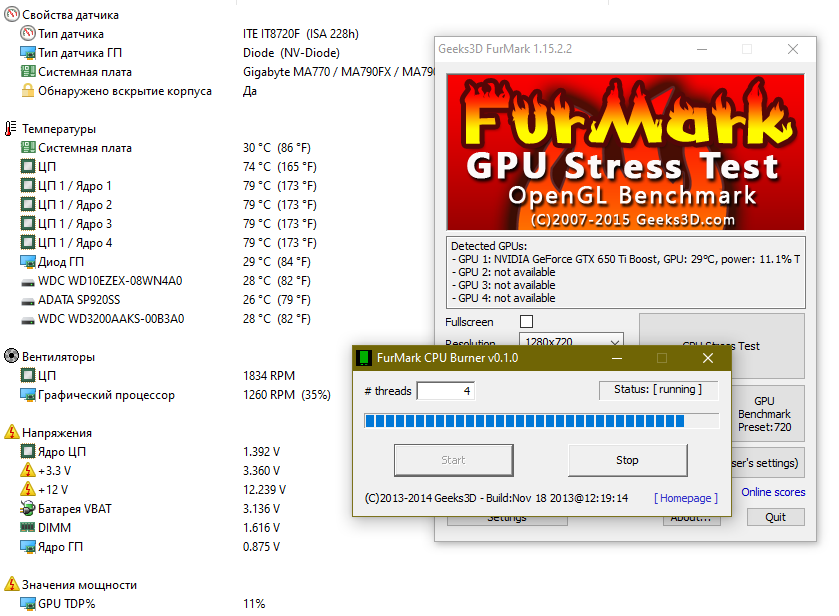839x616 pixels.
Task: Select the Обнаружено вскрытие корпуса row label
Action: 125,91
